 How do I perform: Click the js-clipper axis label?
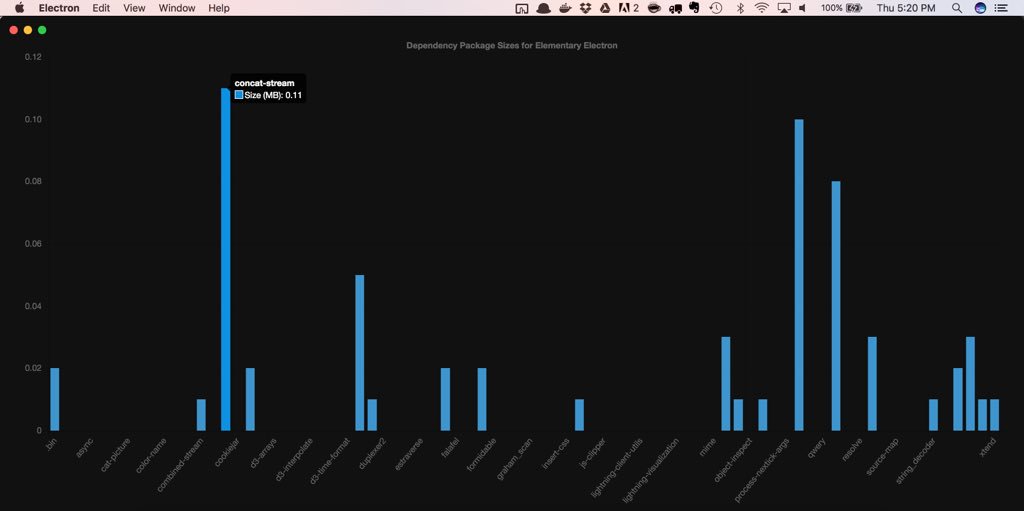593,452
